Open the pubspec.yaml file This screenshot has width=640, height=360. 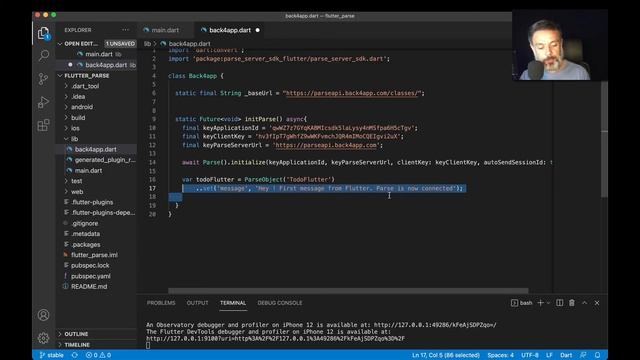[x=91, y=276]
